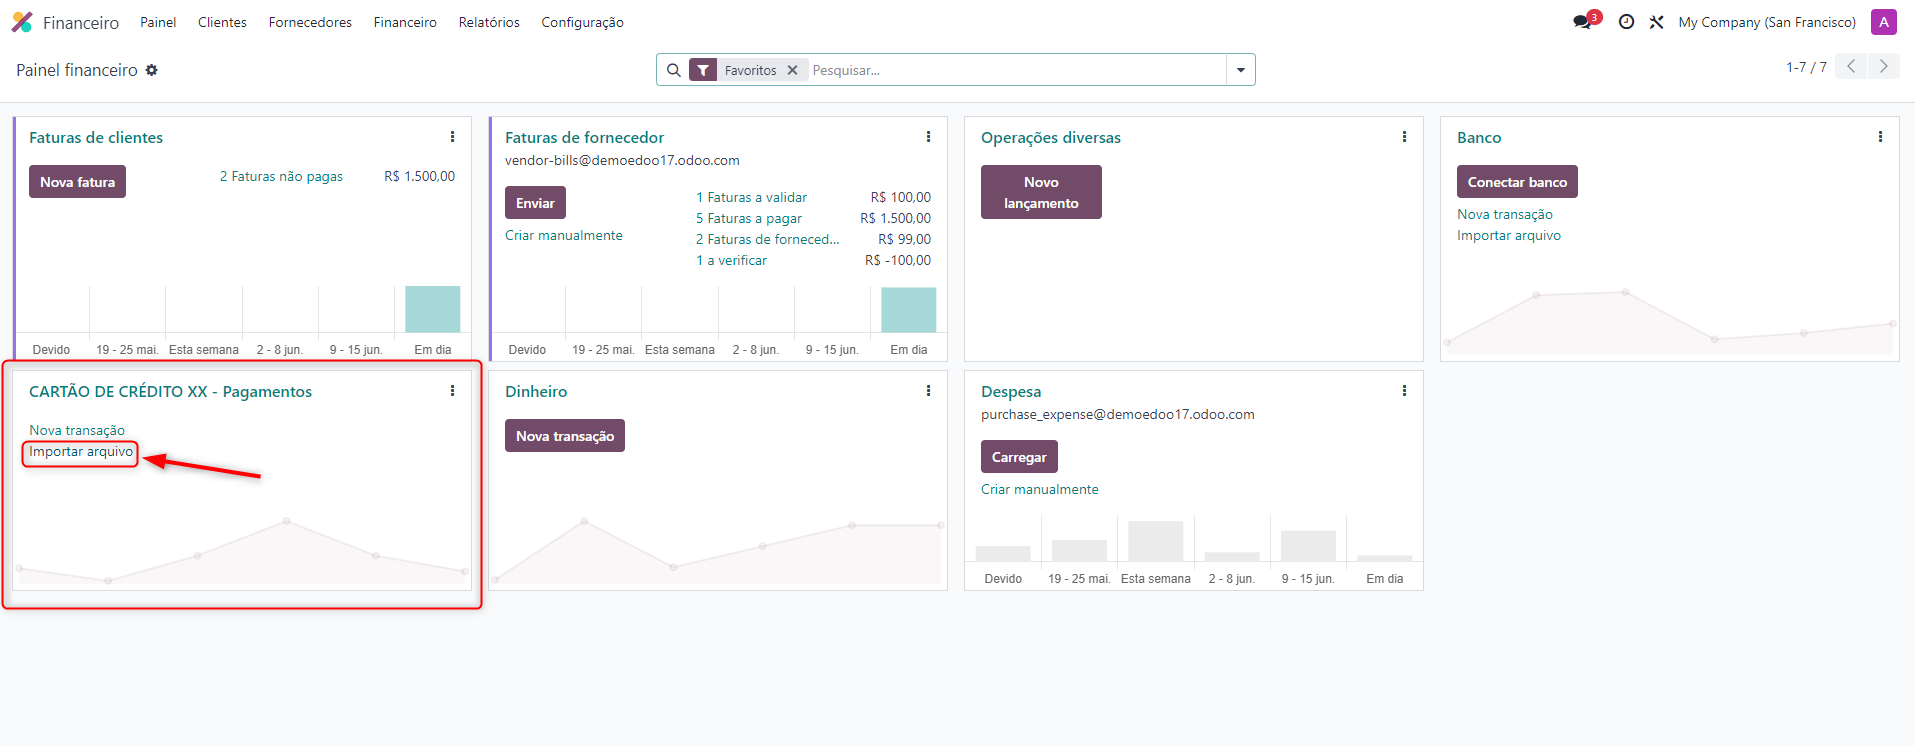Open kebab menu on Faturas de fornecedor card
Viewport: 1915px width, 746px height.
pyautogui.click(x=928, y=137)
